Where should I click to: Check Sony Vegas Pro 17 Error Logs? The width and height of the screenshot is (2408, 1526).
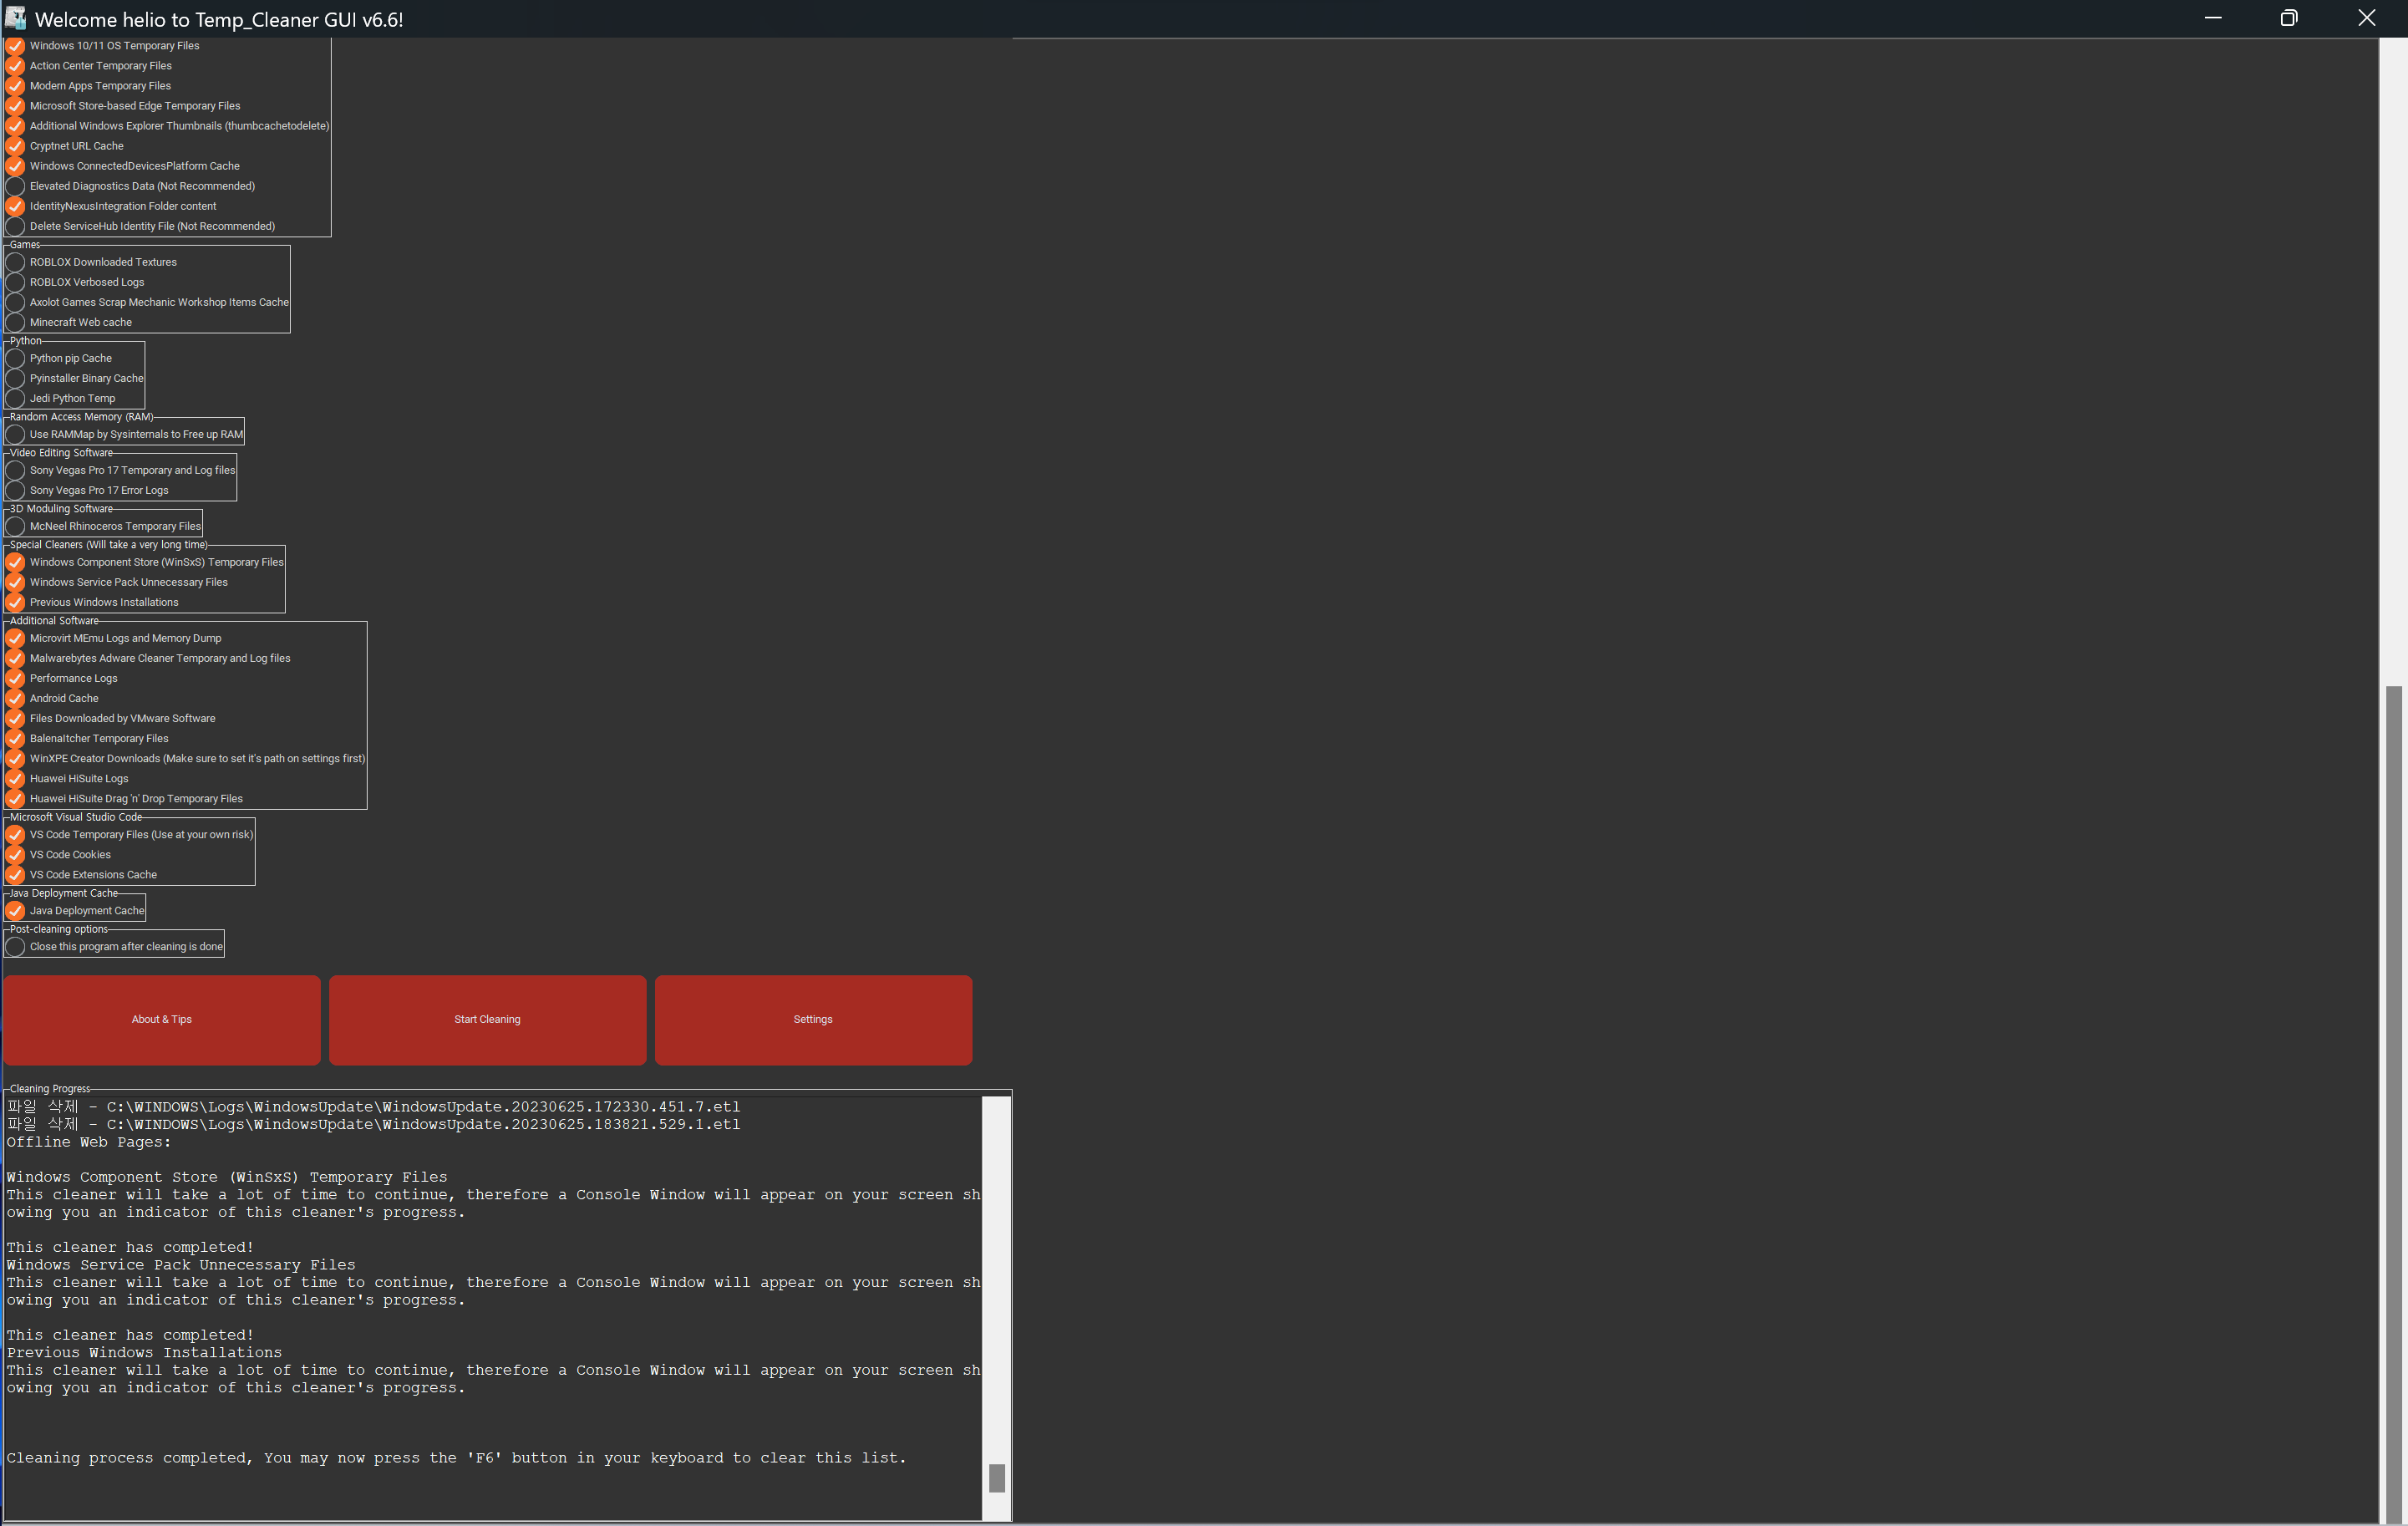click(16, 490)
